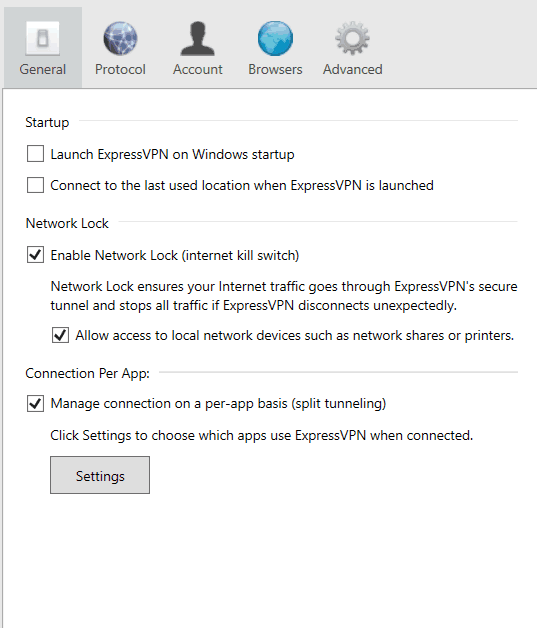The width and height of the screenshot is (537, 628).
Task: Disable the Enable Network Lock checkbox
Action: pos(35,255)
